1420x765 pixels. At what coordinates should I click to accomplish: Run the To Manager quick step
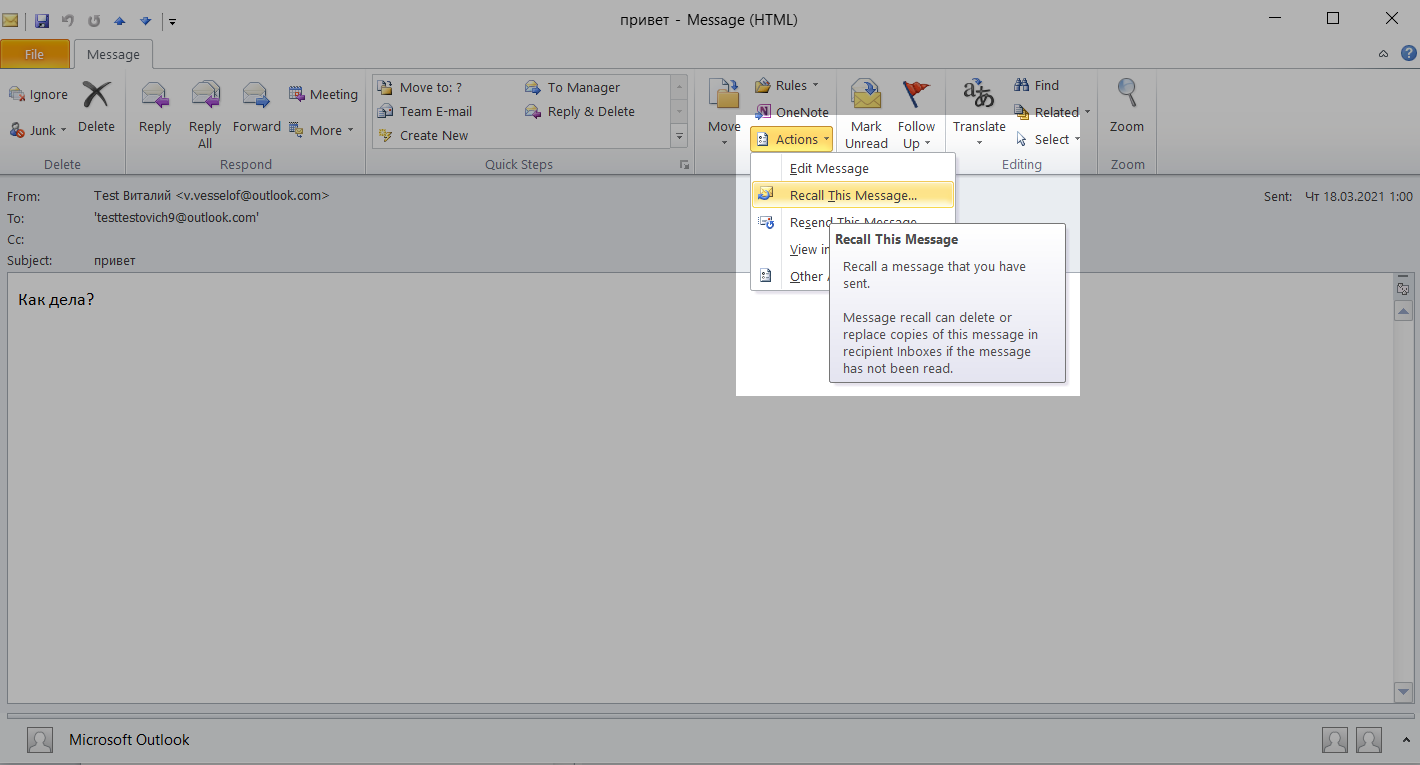(x=573, y=87)
